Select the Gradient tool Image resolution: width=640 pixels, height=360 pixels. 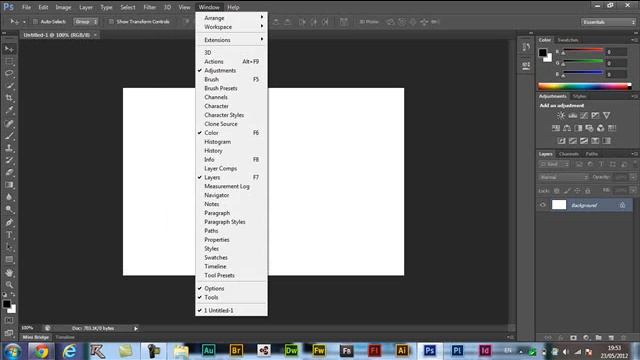coord(9,185)
